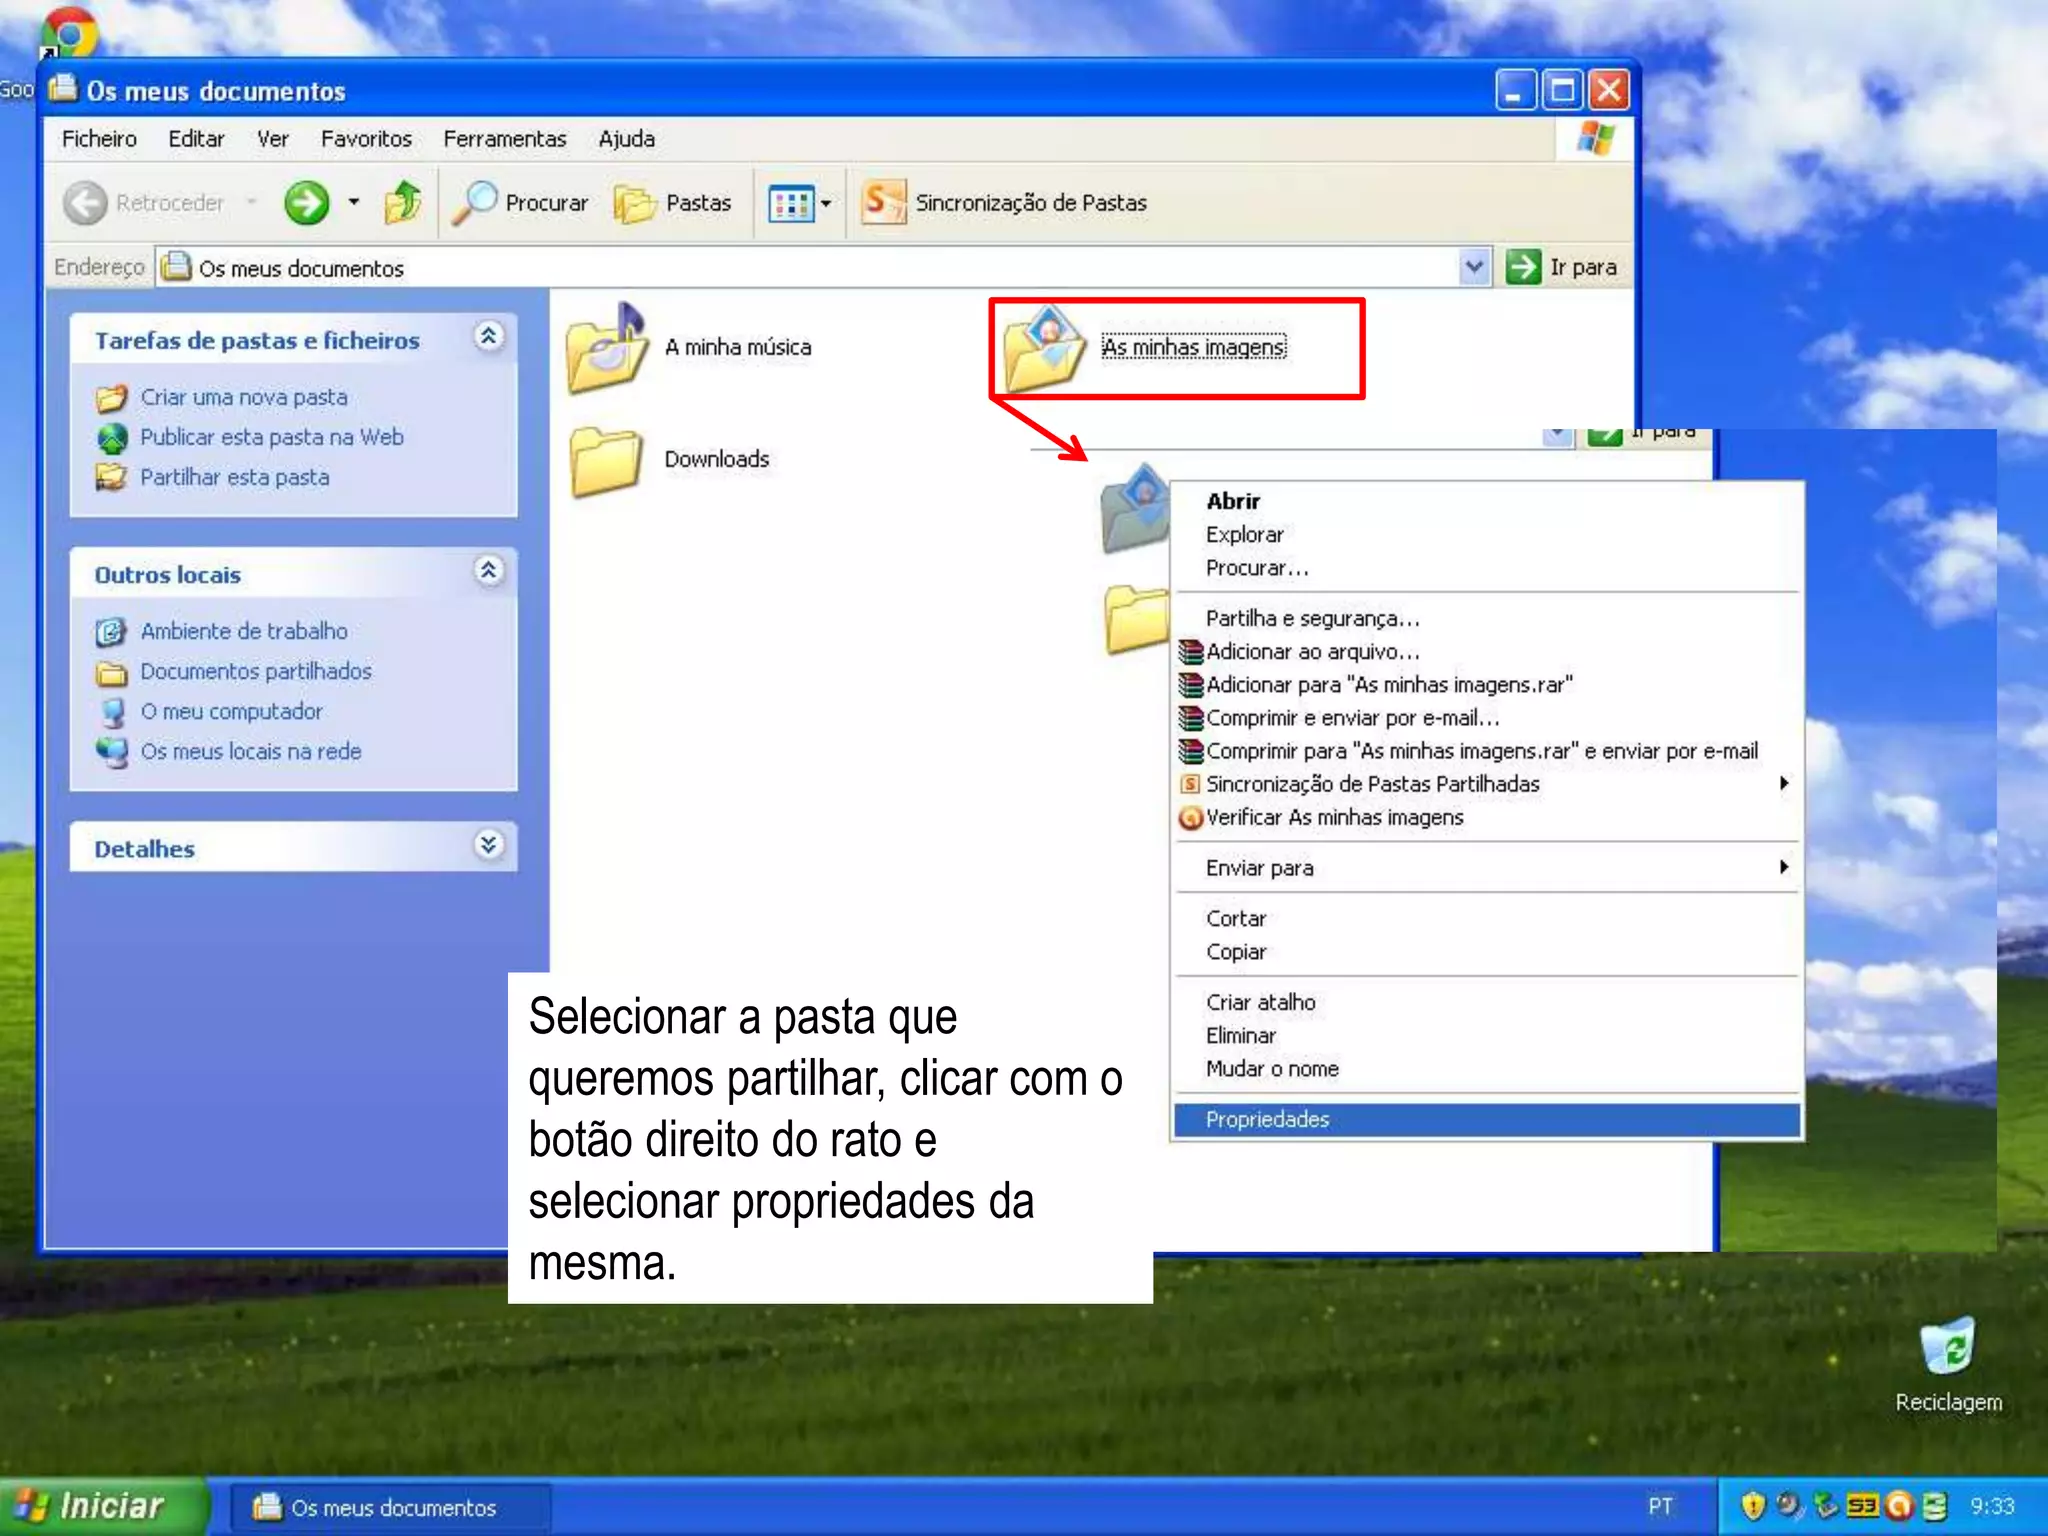Open the views dropdown arrow
The image size is (2048, 1536).
tap(826, 204)
